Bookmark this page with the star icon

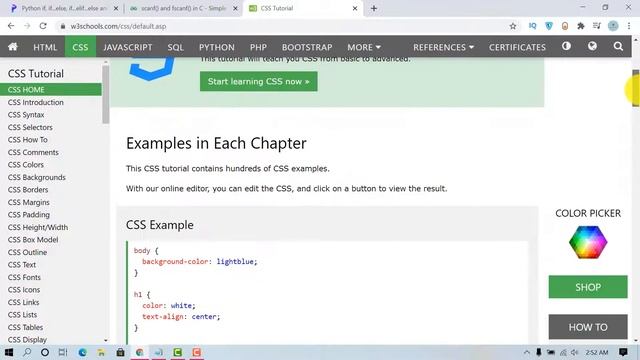(x=513, y=26)
